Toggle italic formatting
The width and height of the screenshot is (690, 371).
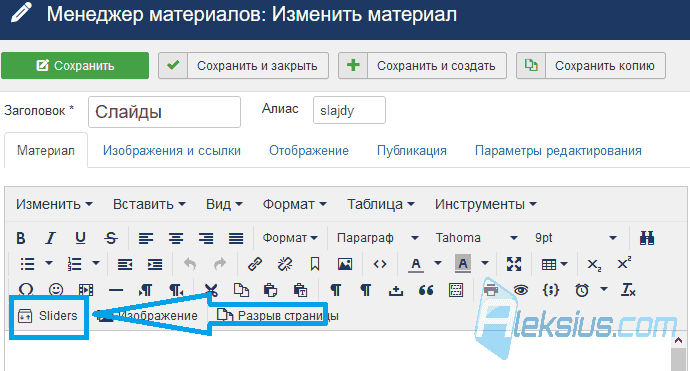coord(51,238)
